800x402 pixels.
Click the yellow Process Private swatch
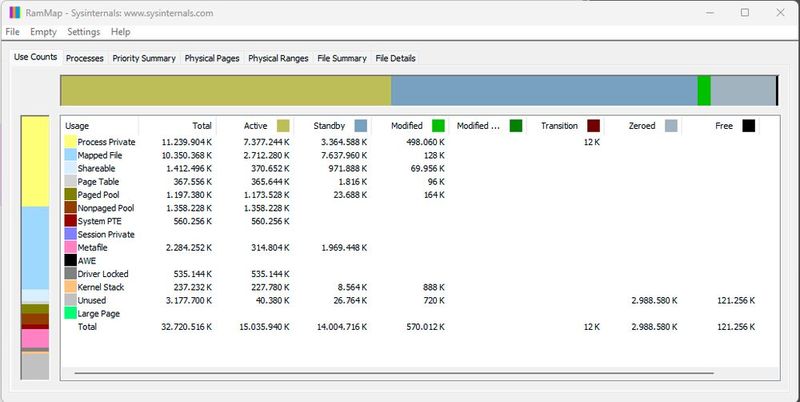coord(70,142)
